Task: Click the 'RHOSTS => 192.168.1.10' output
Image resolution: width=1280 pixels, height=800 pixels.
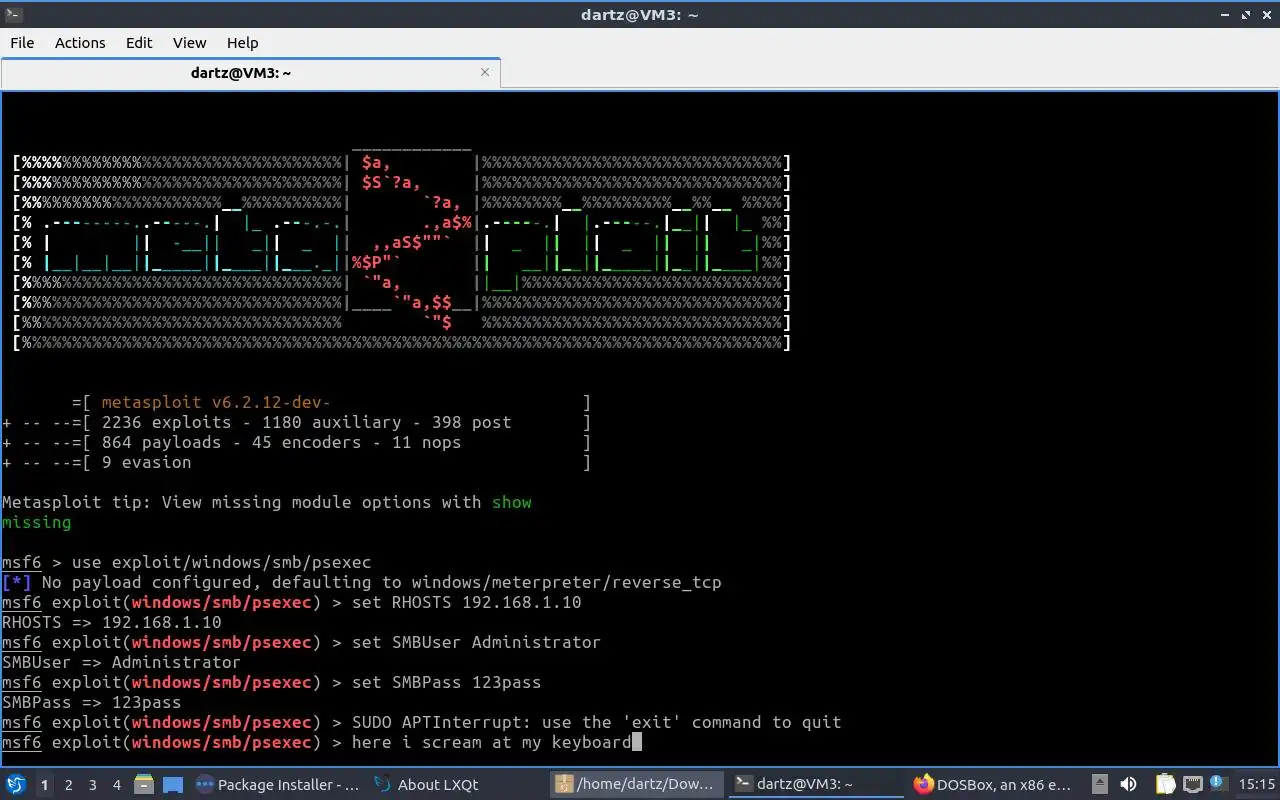Action: coord(111,622)
